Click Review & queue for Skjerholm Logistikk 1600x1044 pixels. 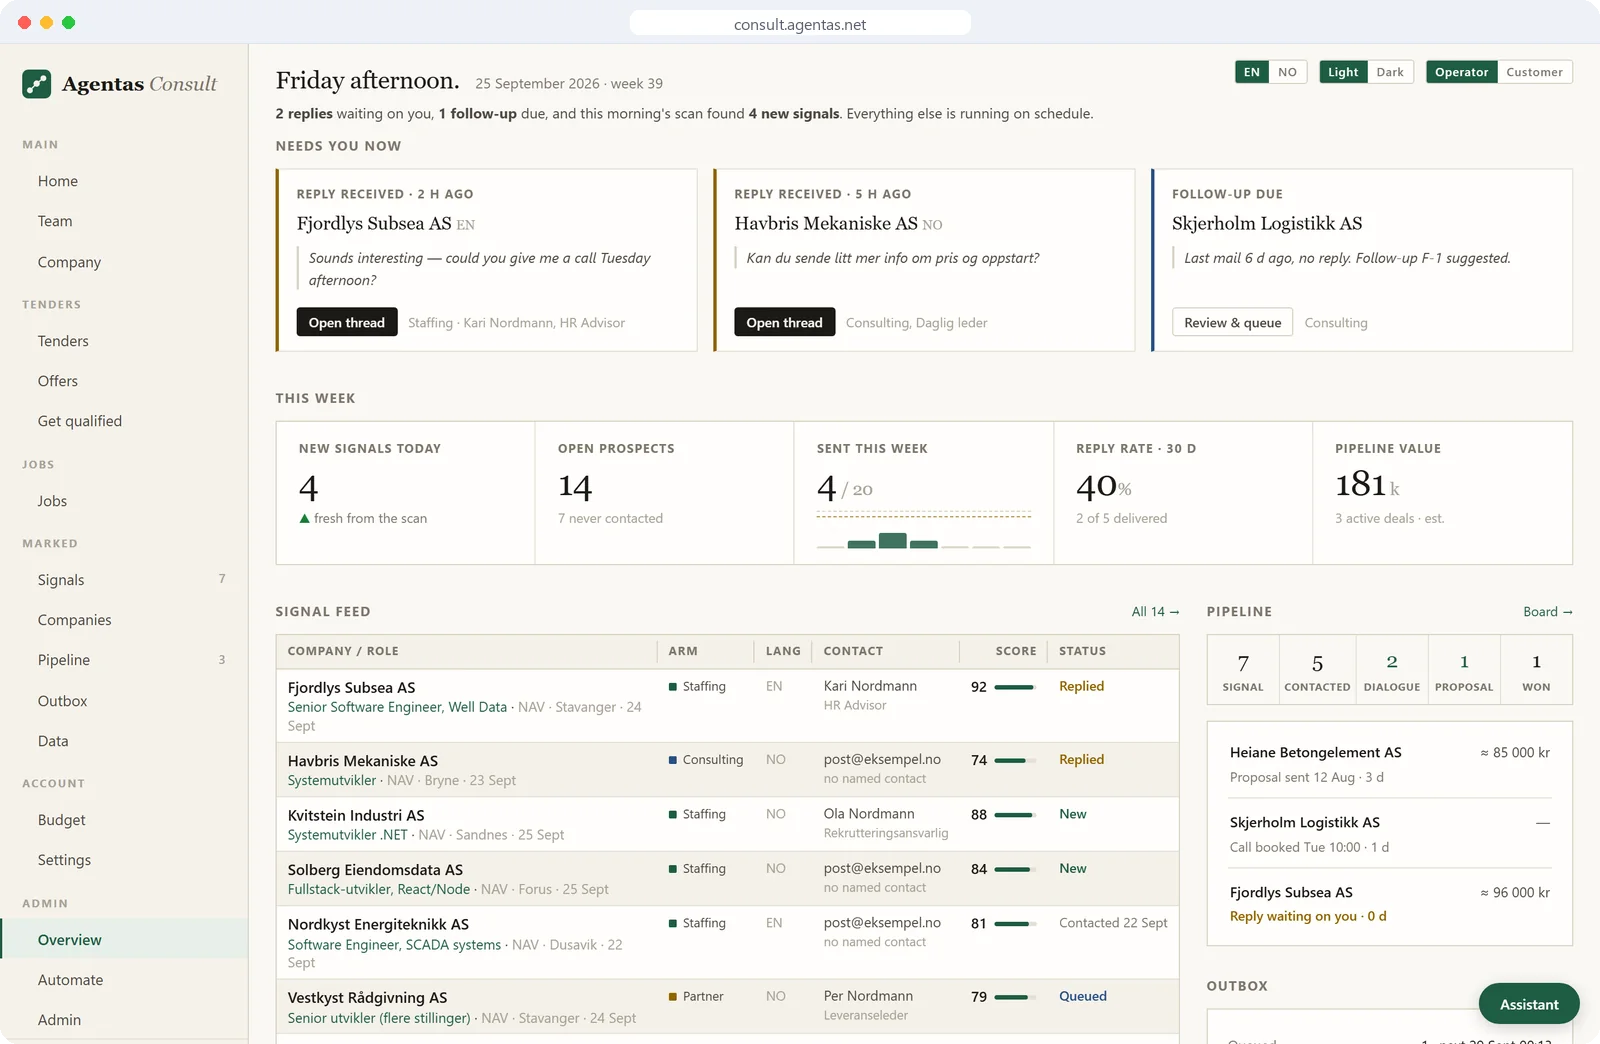pyautogui.click(x=1232, y=322)
